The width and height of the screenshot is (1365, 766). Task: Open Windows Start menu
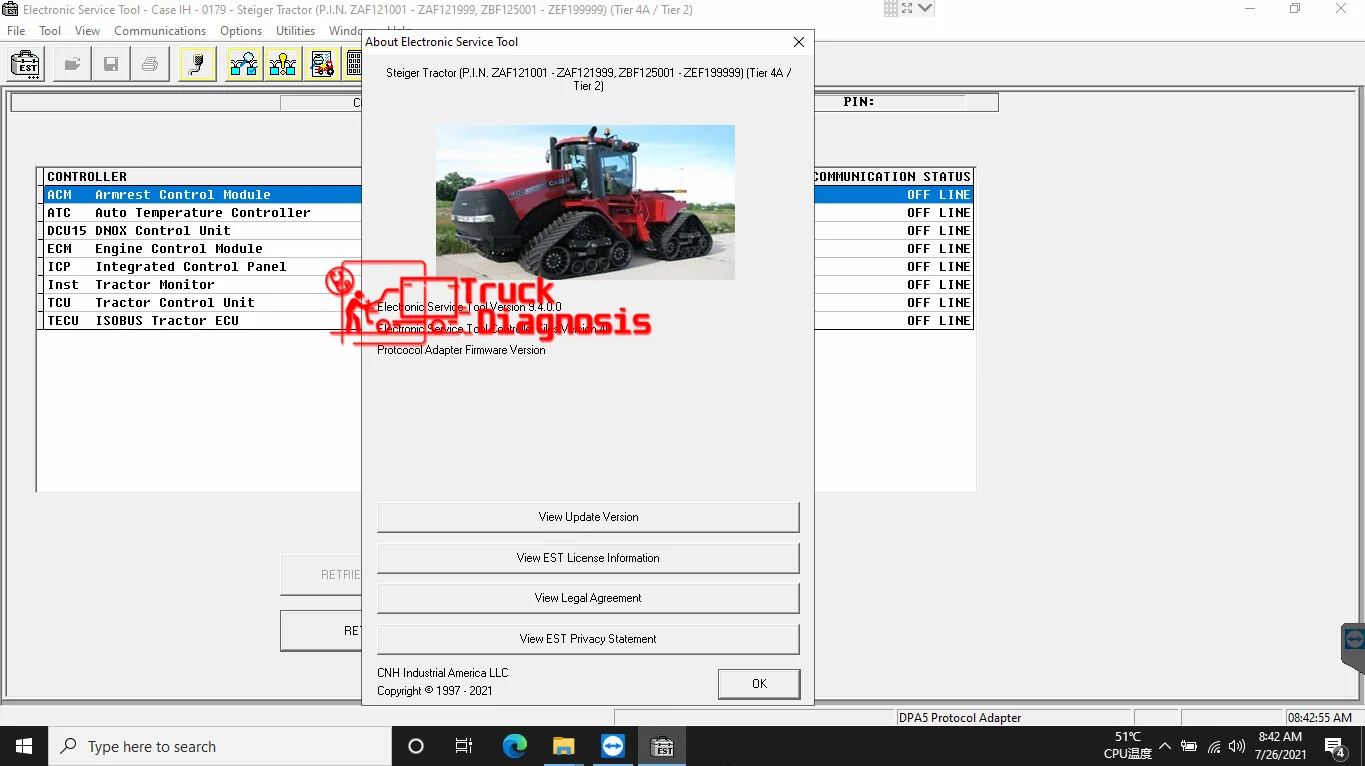(x=24, y=746)
